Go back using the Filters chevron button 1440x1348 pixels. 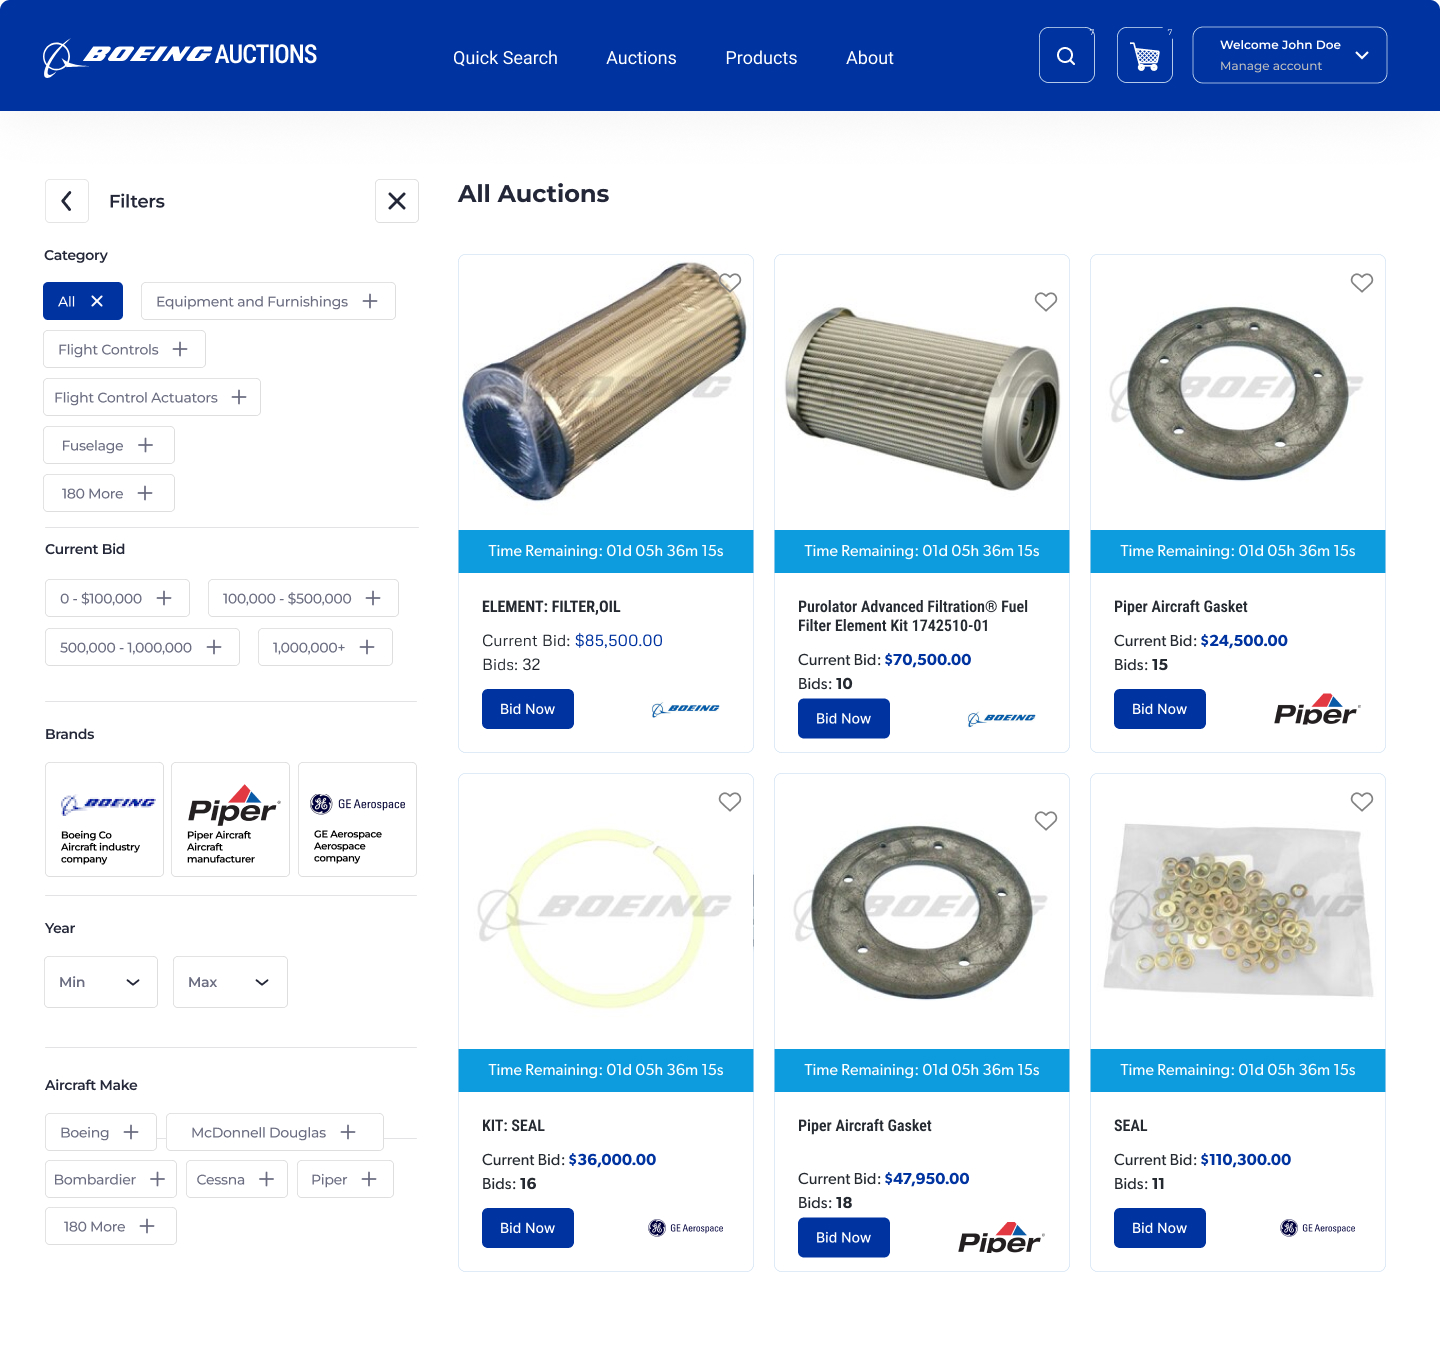[67, 201]
